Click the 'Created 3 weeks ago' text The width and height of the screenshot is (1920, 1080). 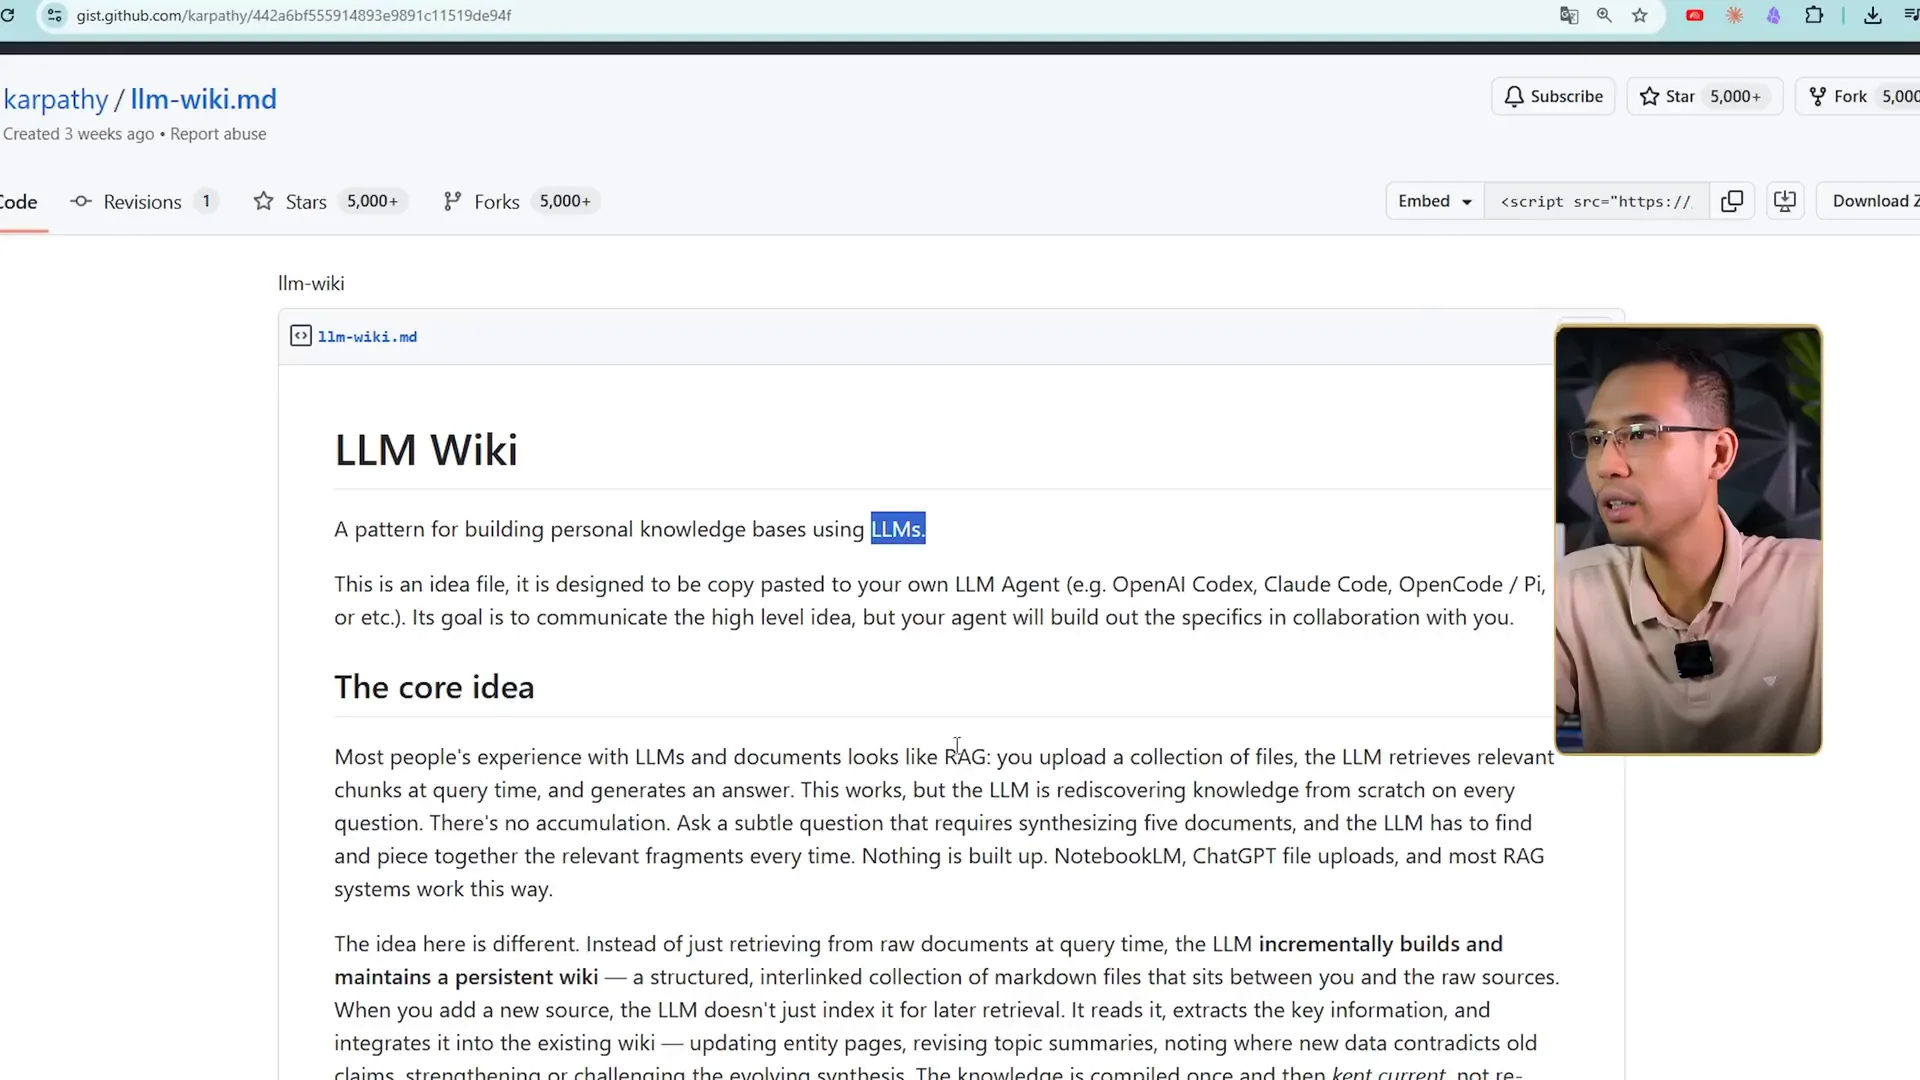coord(79,134)
